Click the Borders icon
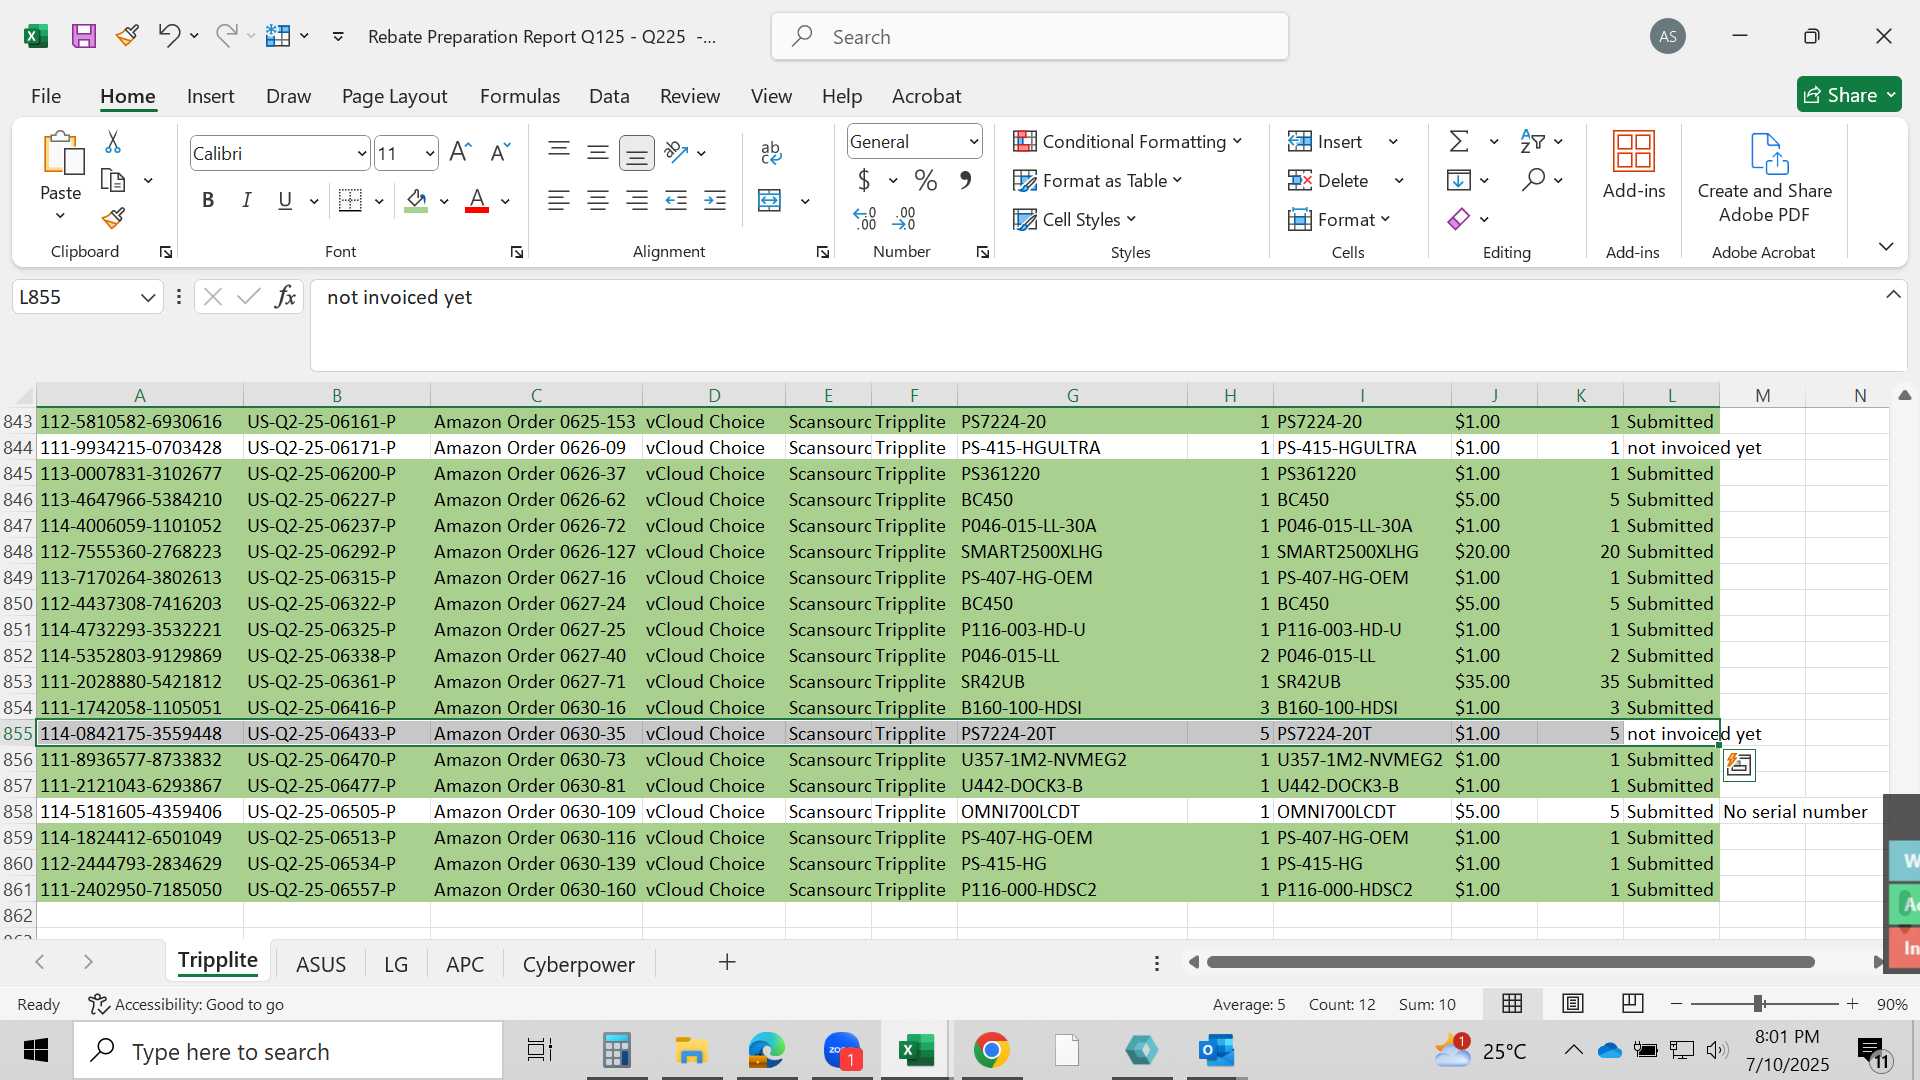1920x1080 pixels. click(x=350, y=200)
